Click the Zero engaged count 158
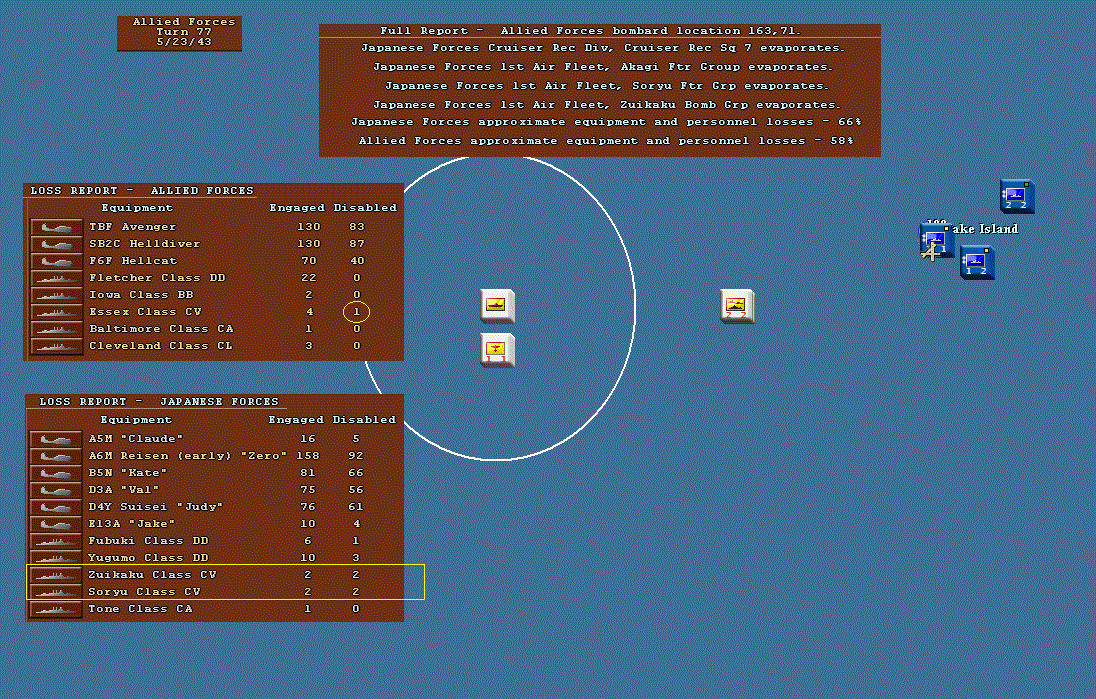The width and height of the screenshot is (1096, 699). (x=308, y=456)
